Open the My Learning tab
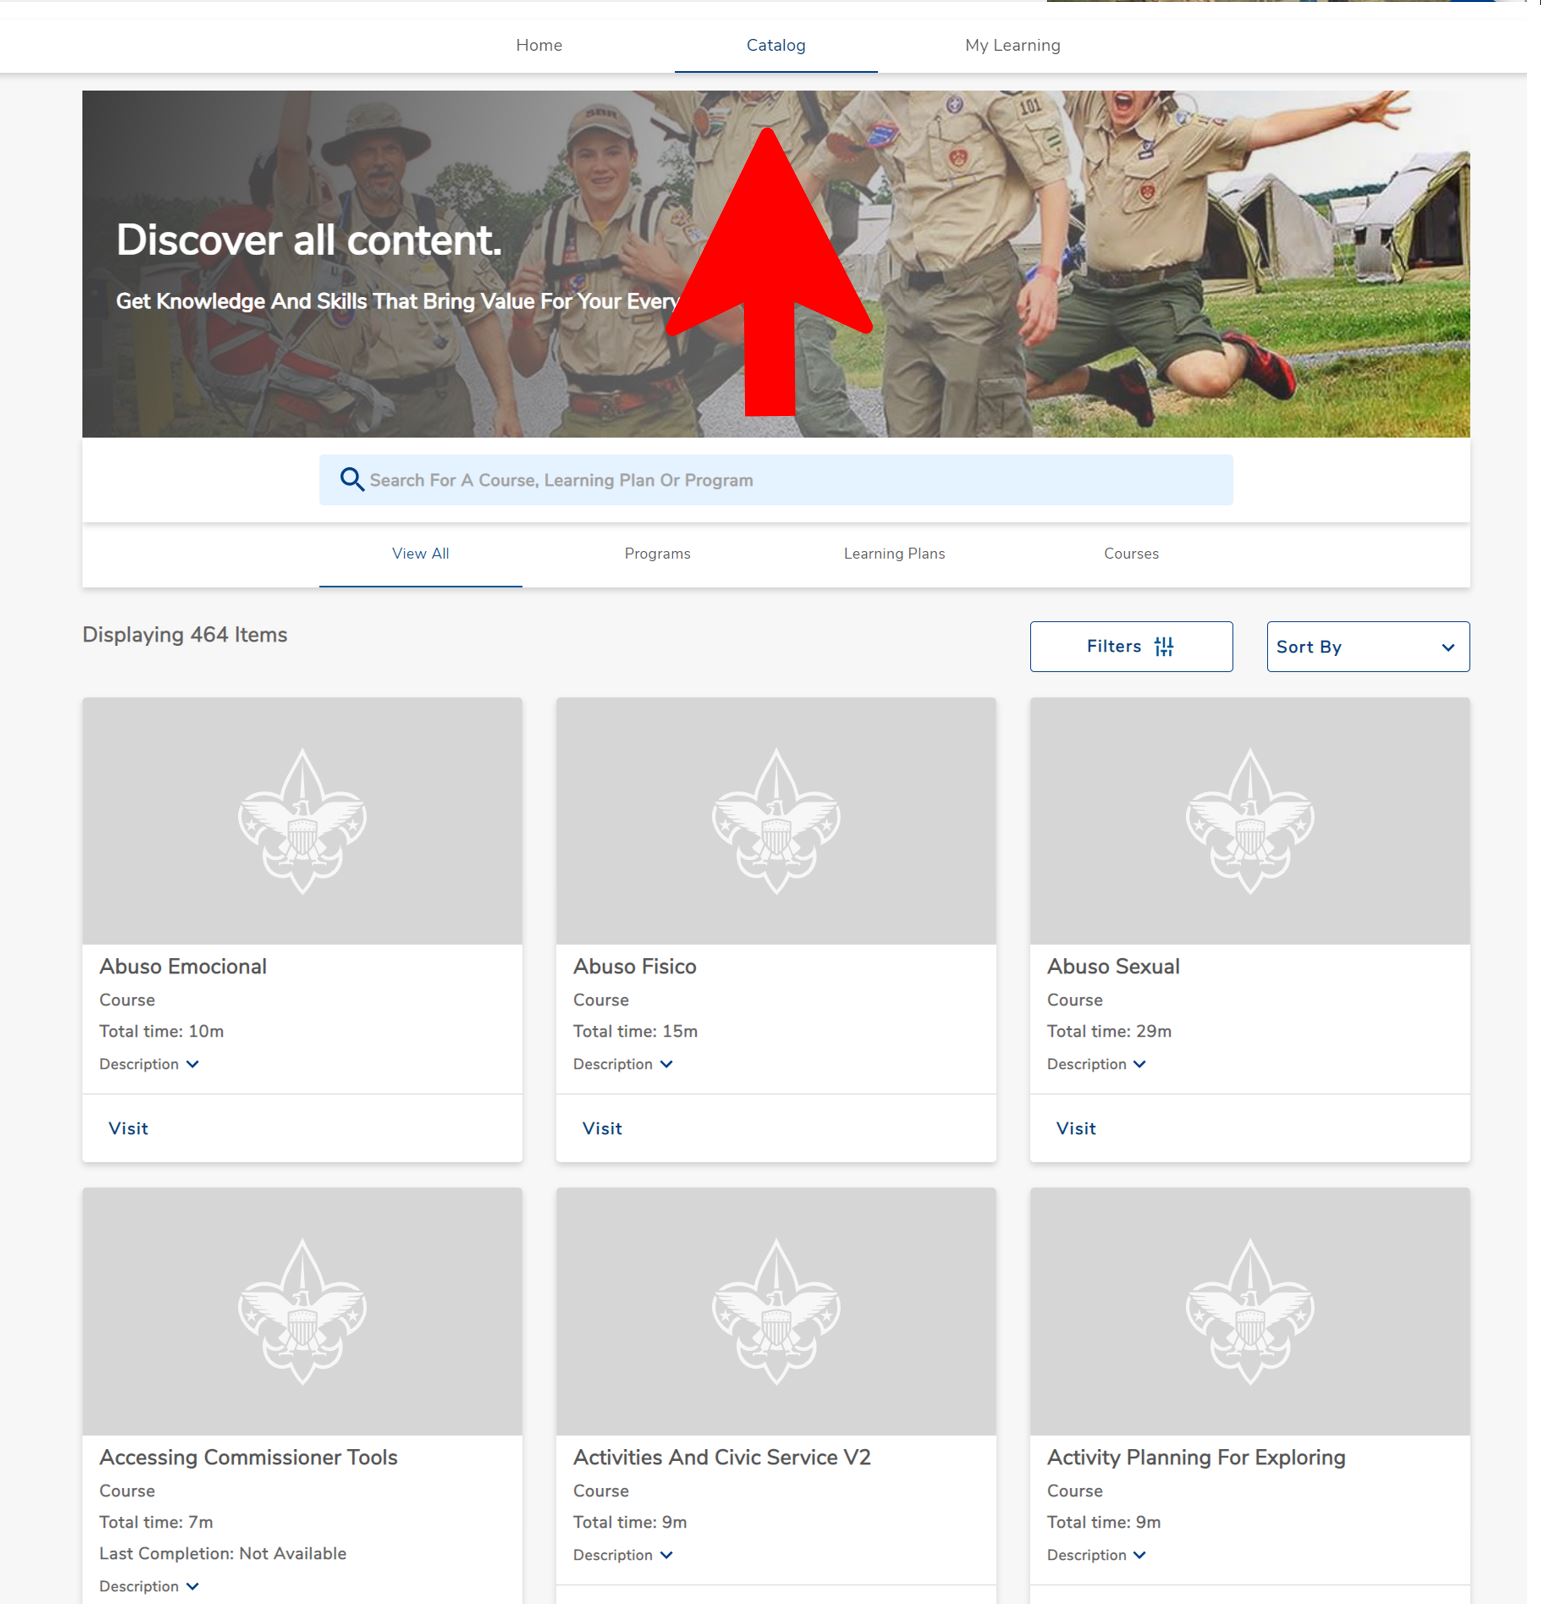The height and width of the screenshot is (1609, 1547). (1015, 46)
